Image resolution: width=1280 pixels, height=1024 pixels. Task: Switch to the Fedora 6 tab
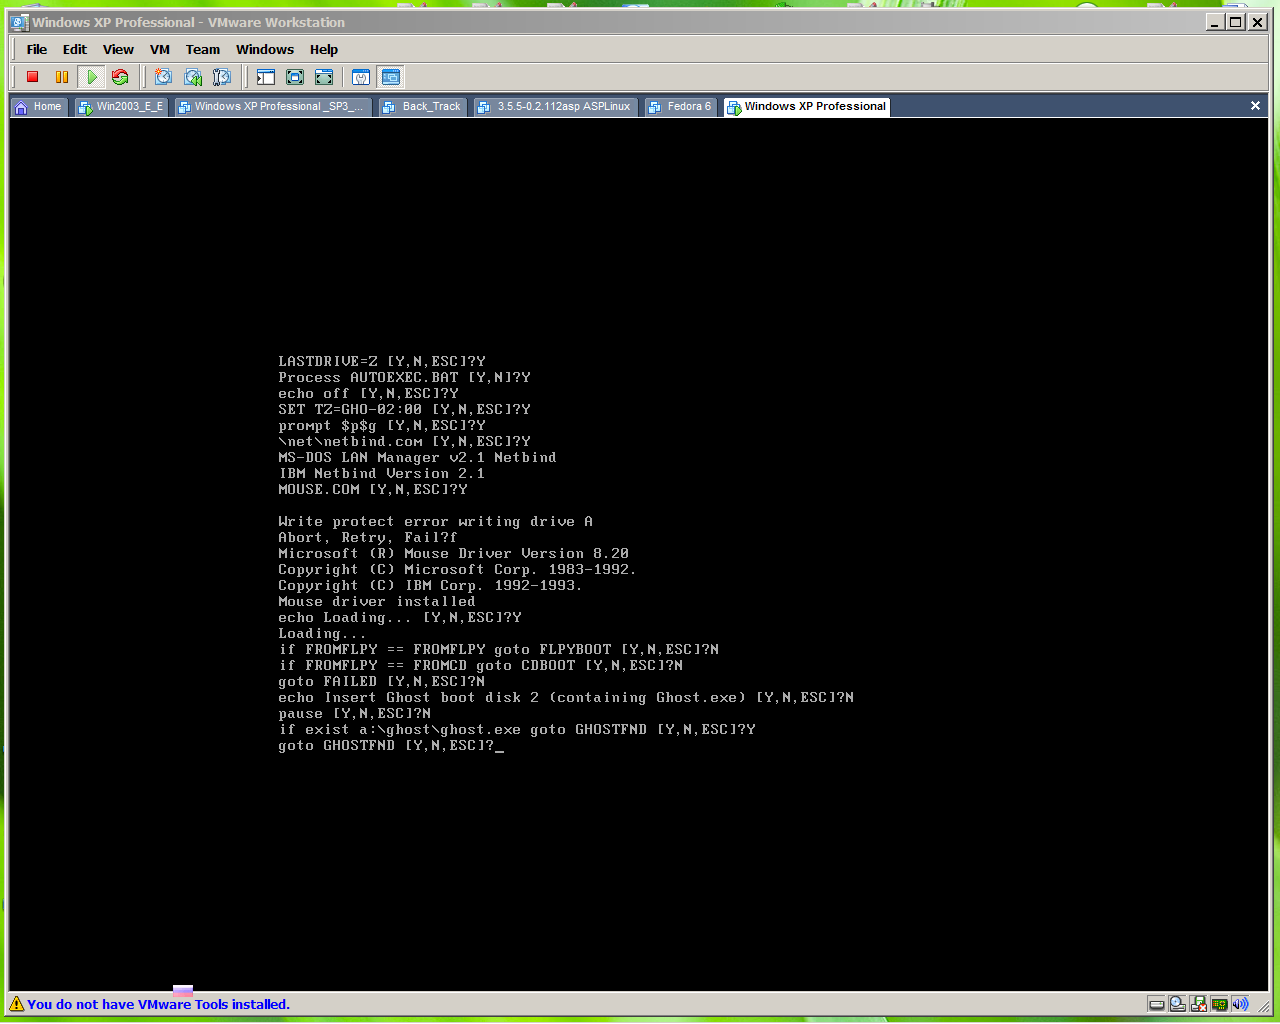click(x=681, y=107)
